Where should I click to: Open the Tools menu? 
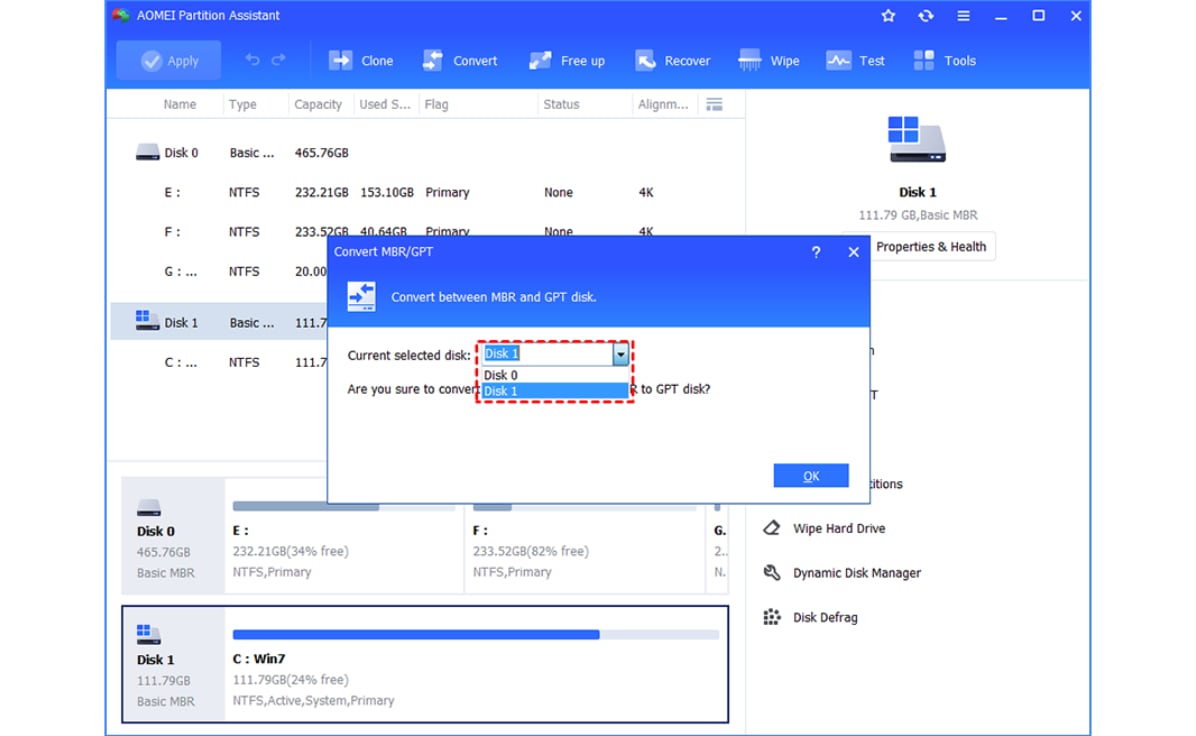tap(944, 60)
